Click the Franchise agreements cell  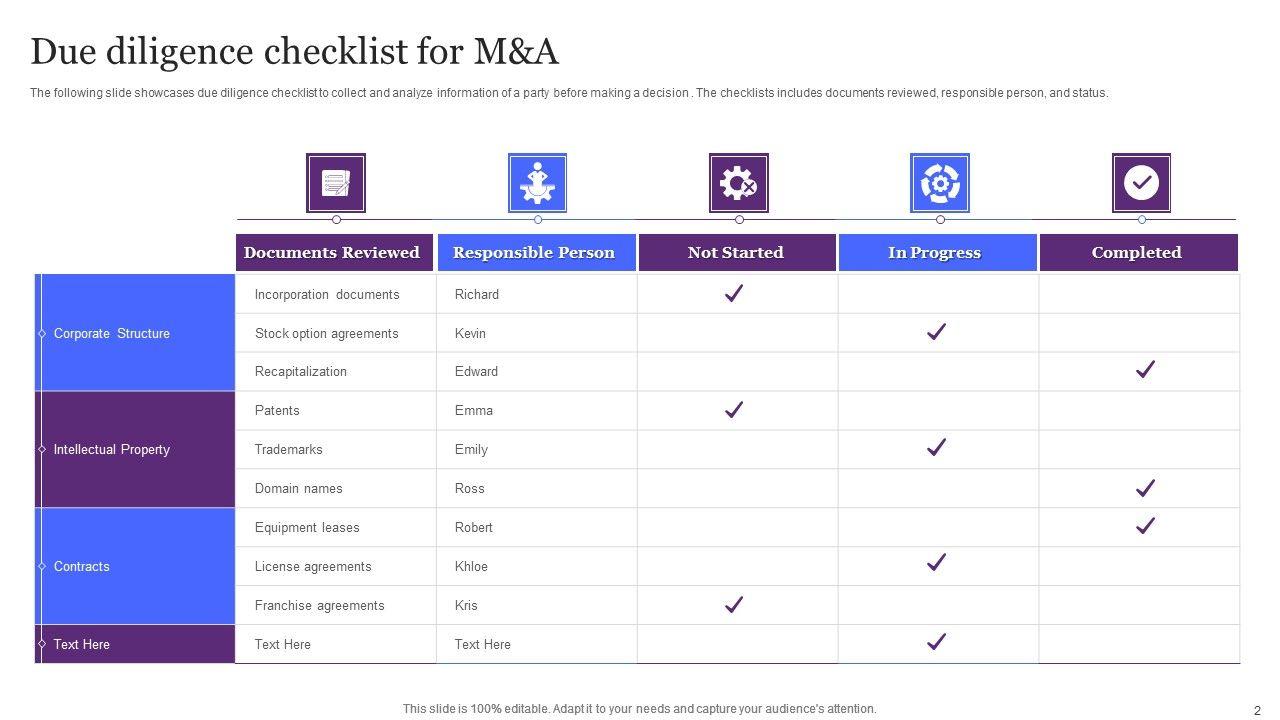(320, 605)
